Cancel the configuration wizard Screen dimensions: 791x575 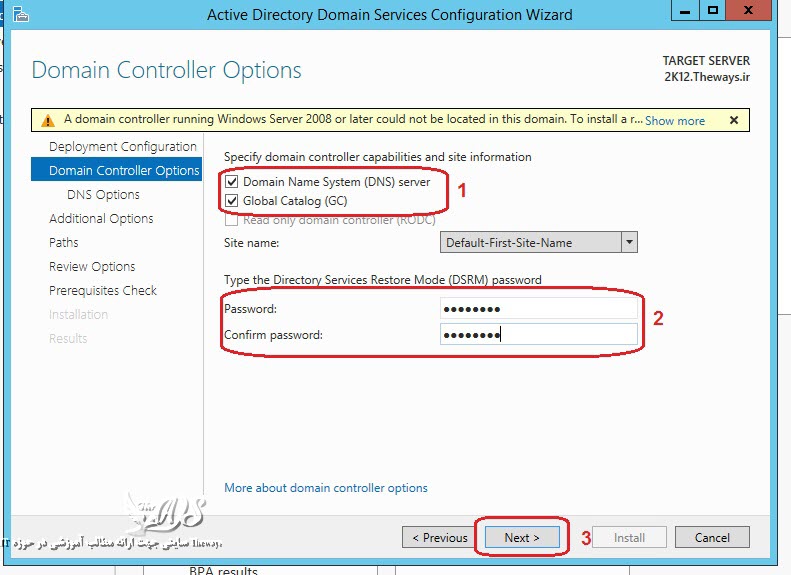coord(712,538)
